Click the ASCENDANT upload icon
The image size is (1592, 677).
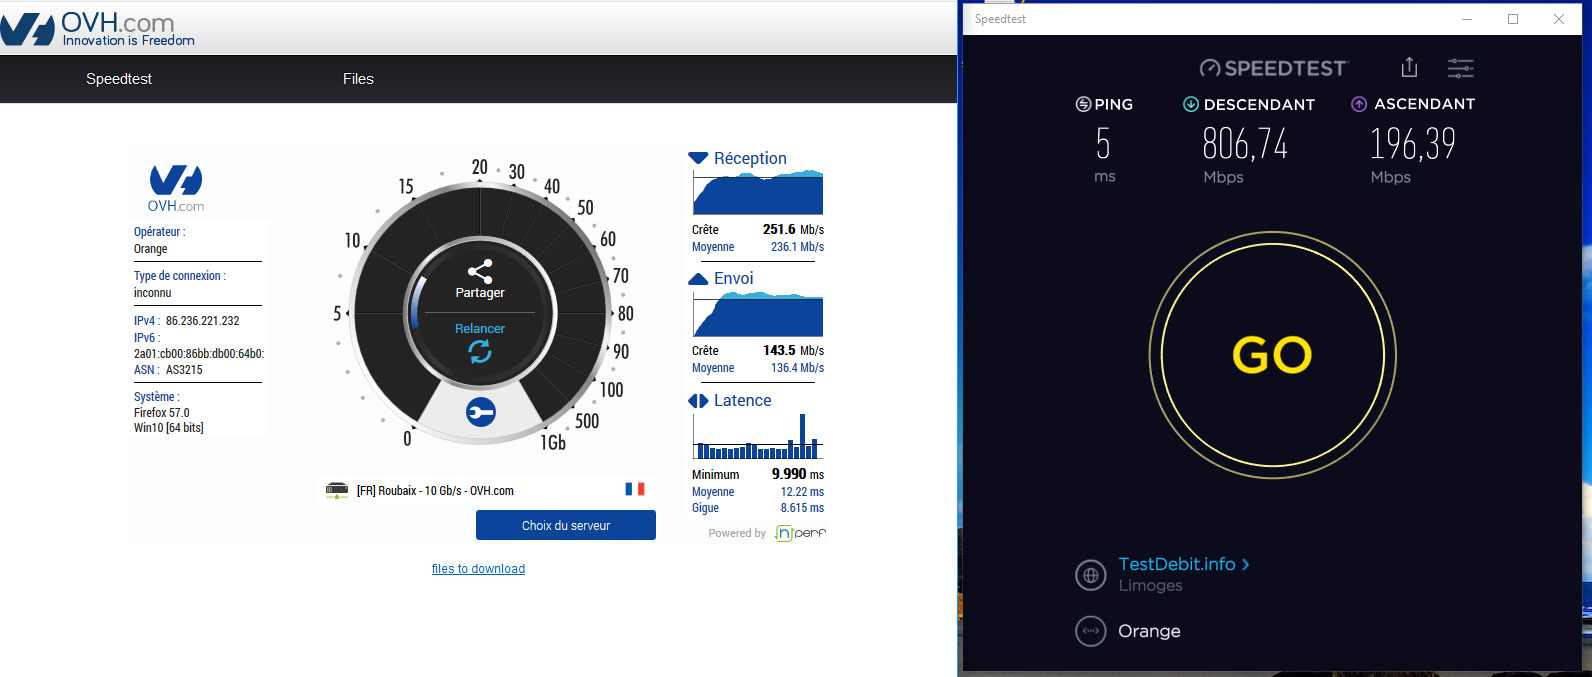(1359, 104)
